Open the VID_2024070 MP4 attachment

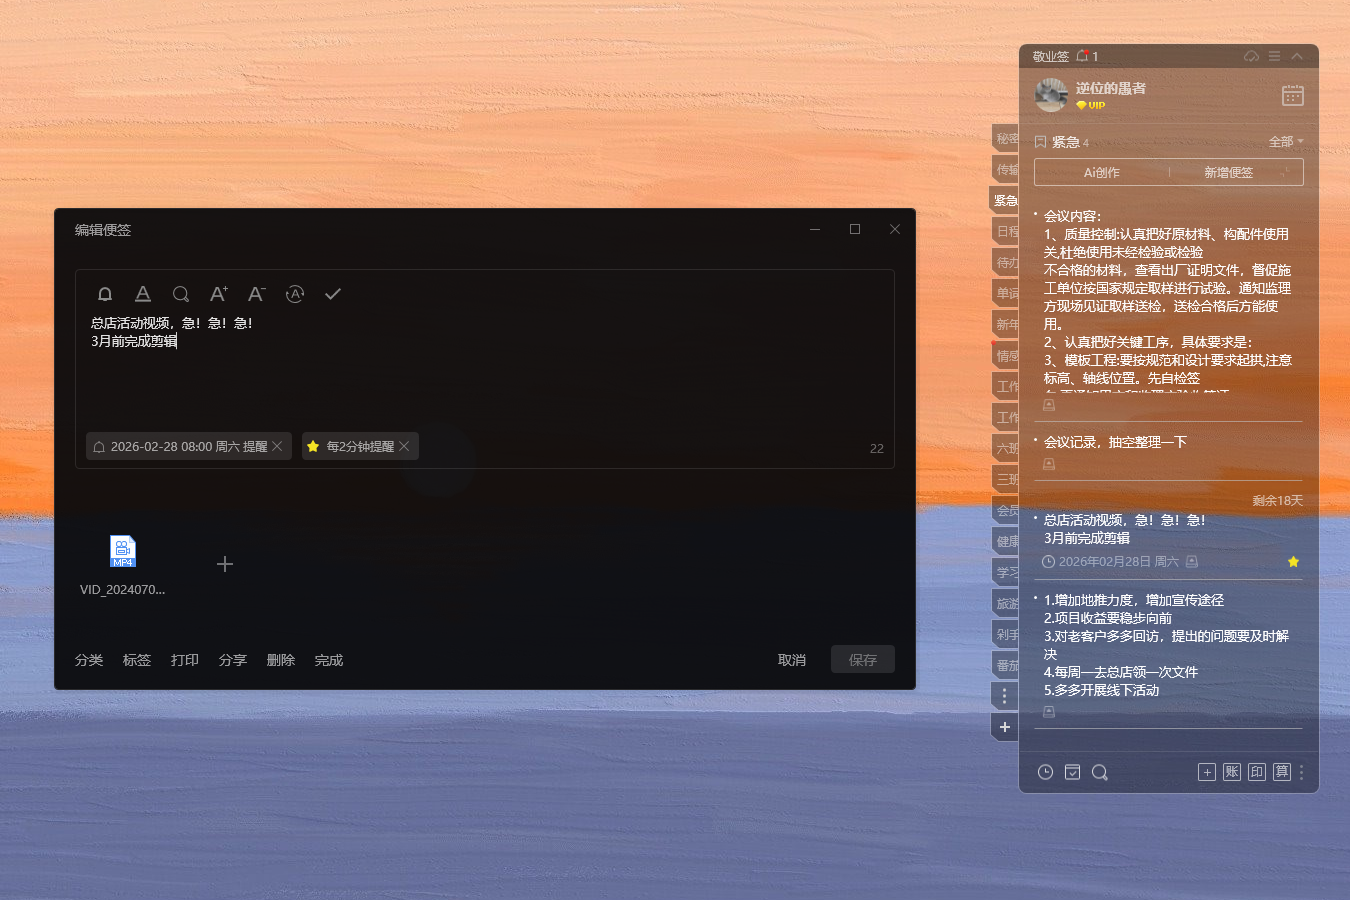point(122,552)
